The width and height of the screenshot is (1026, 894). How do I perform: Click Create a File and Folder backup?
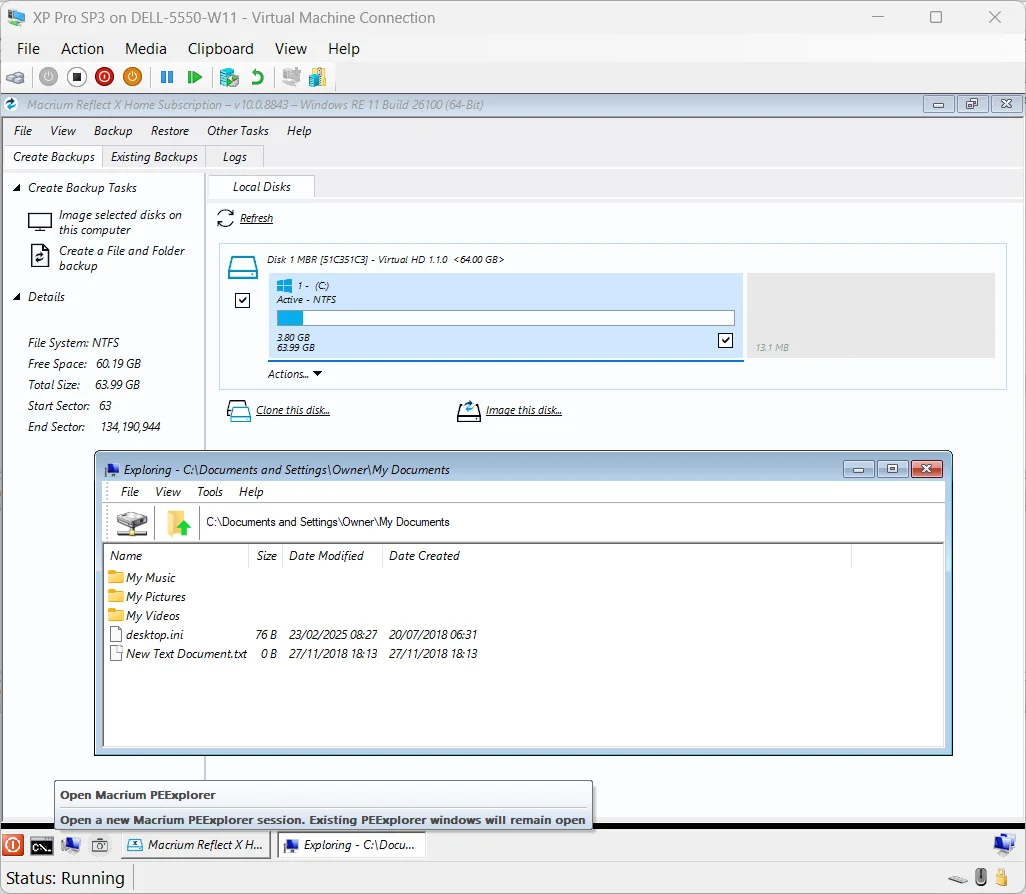click(122, 259)
